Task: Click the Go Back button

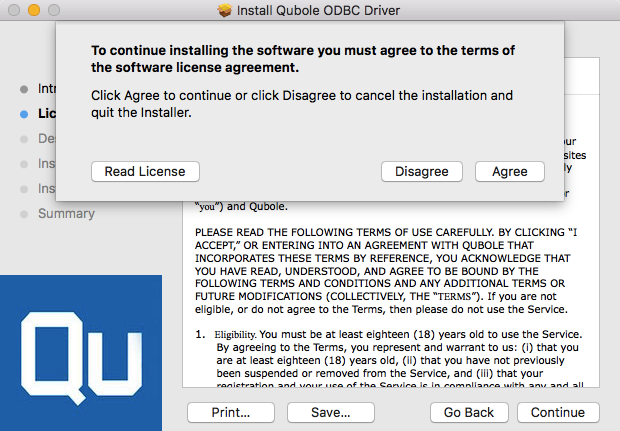Action: [469, 412]
